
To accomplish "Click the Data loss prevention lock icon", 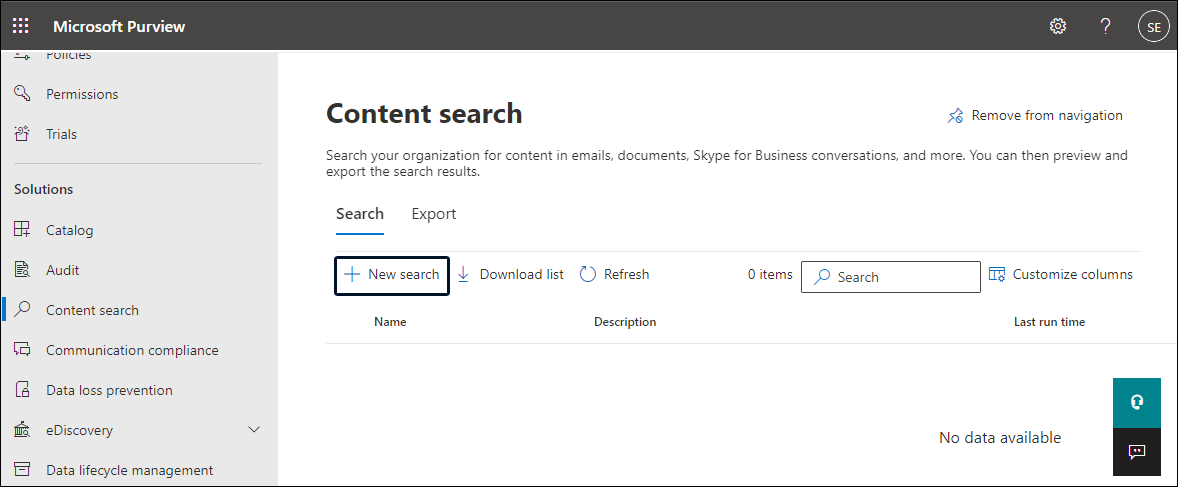I will click(x=23, y=390).
